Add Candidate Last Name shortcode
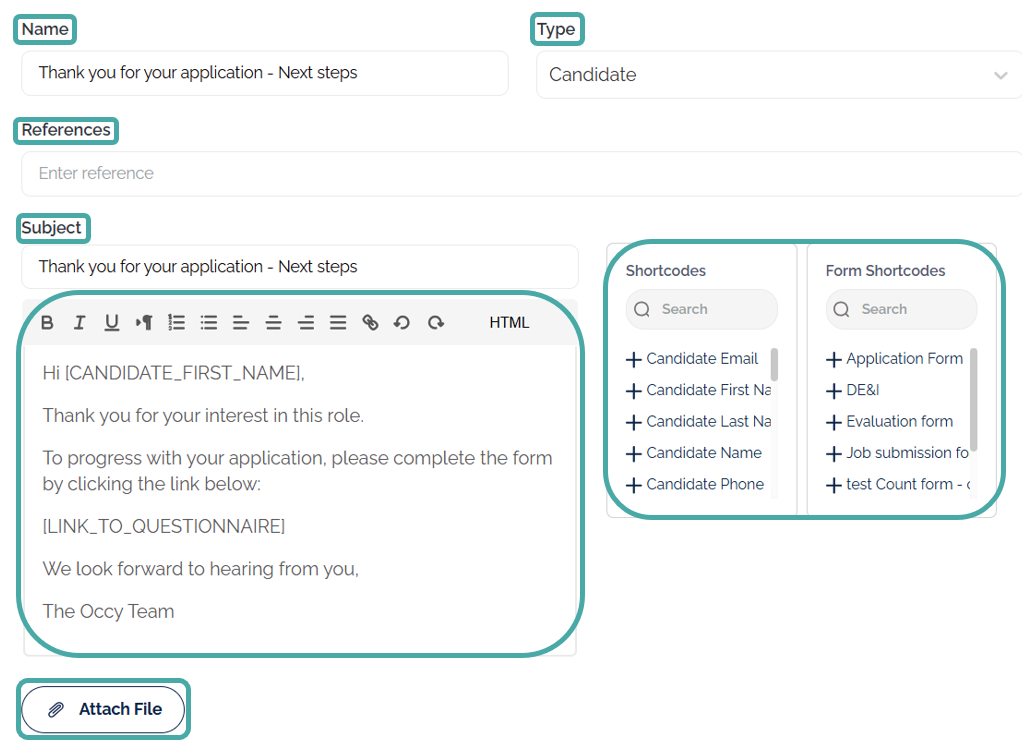The image size is (1022, 744). tap(698, 421)
